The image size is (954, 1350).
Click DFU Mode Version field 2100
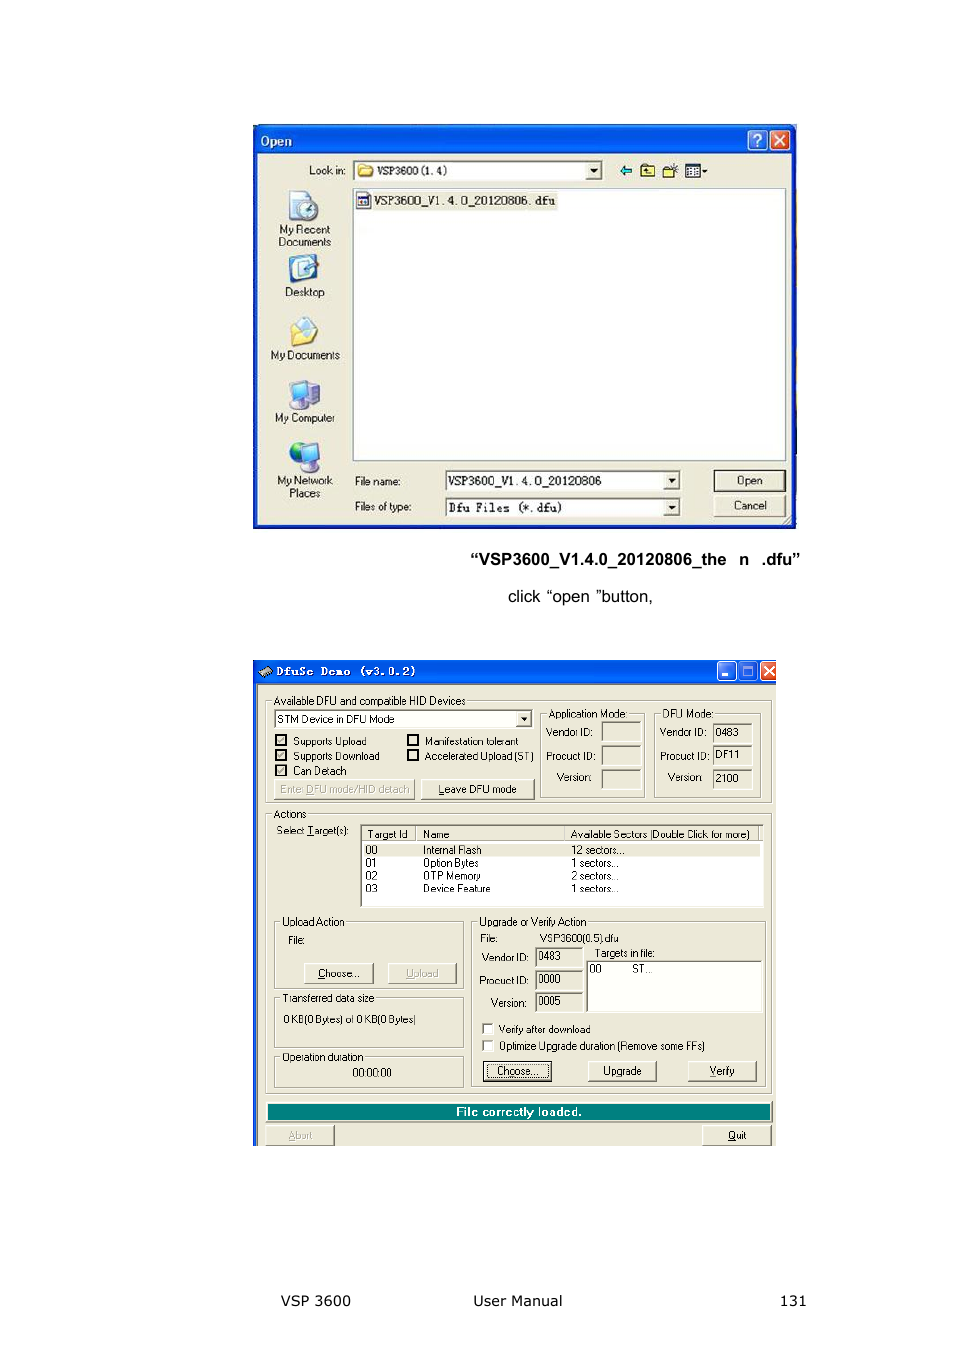(x=733, y=778)
